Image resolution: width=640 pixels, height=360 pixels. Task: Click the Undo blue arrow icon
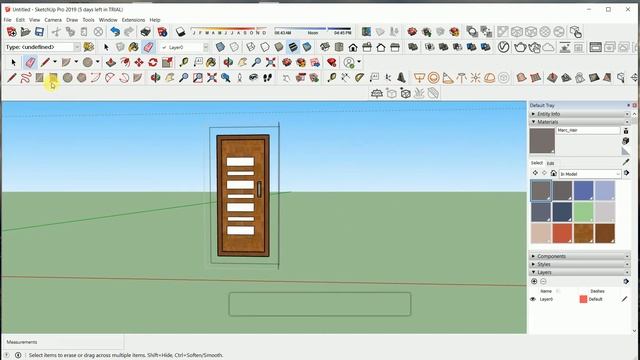click(x=115, y=32)
